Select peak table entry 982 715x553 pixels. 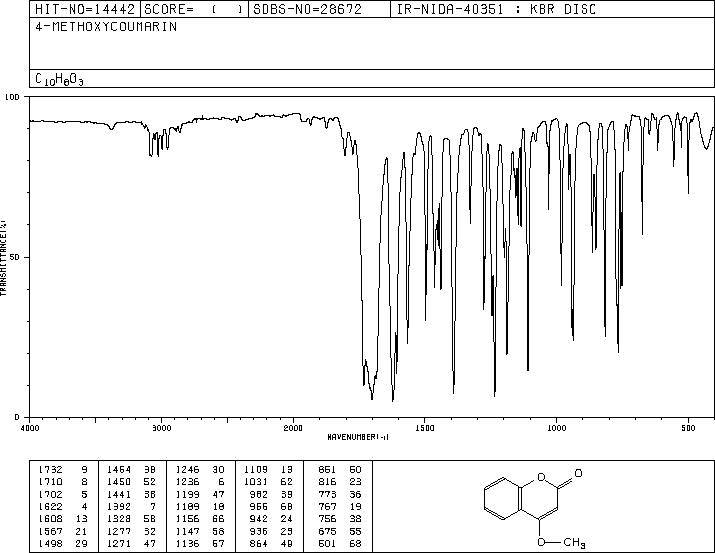[273, 494]
